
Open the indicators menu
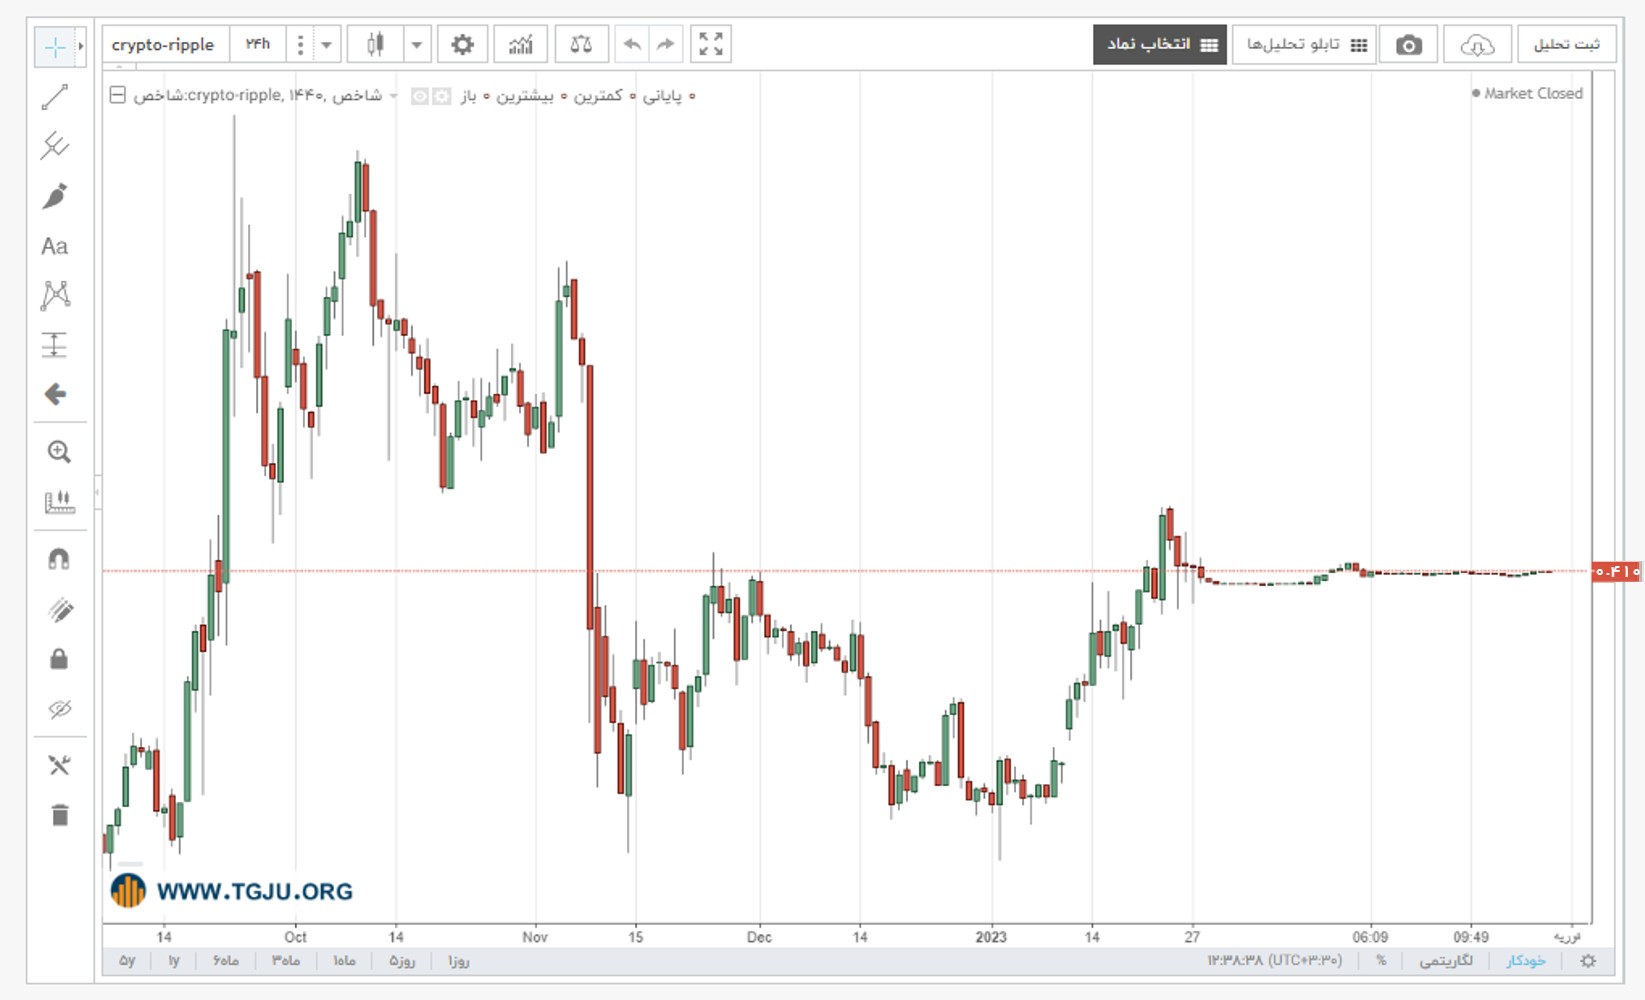(521, 45)
